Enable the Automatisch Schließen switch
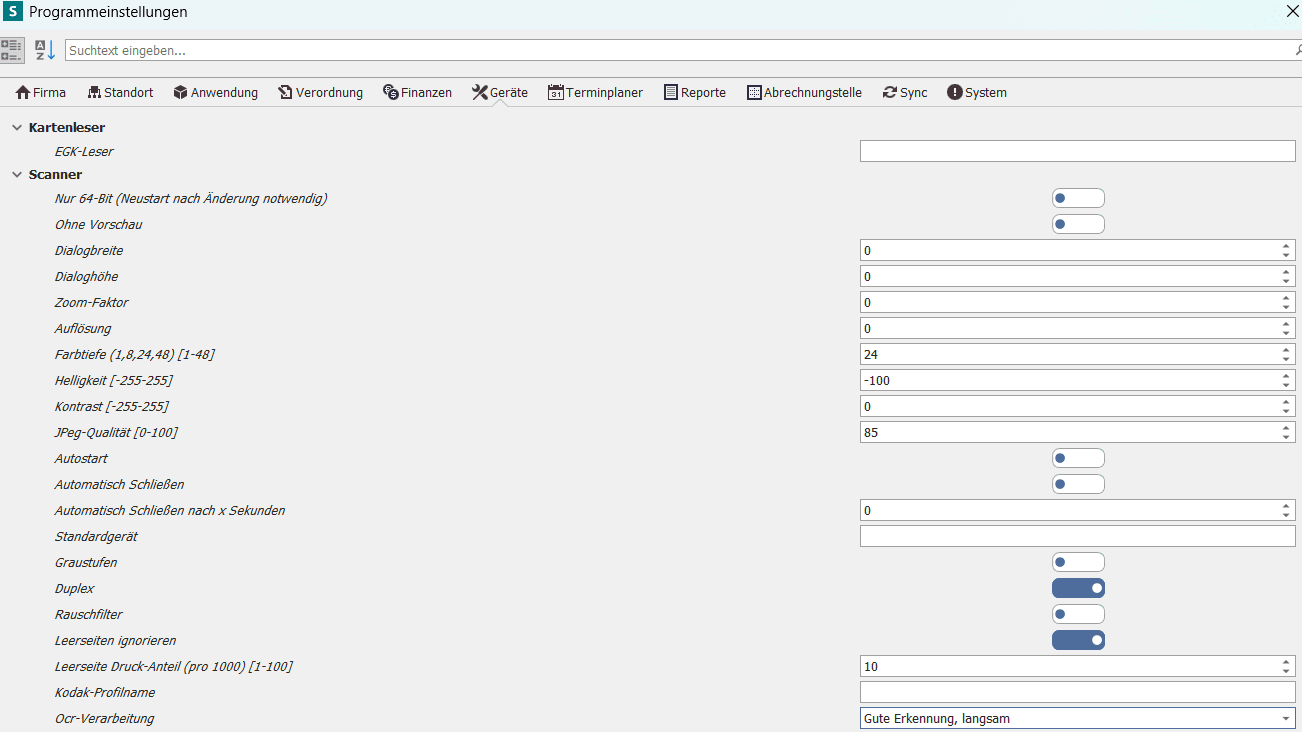 (1078, 484)
